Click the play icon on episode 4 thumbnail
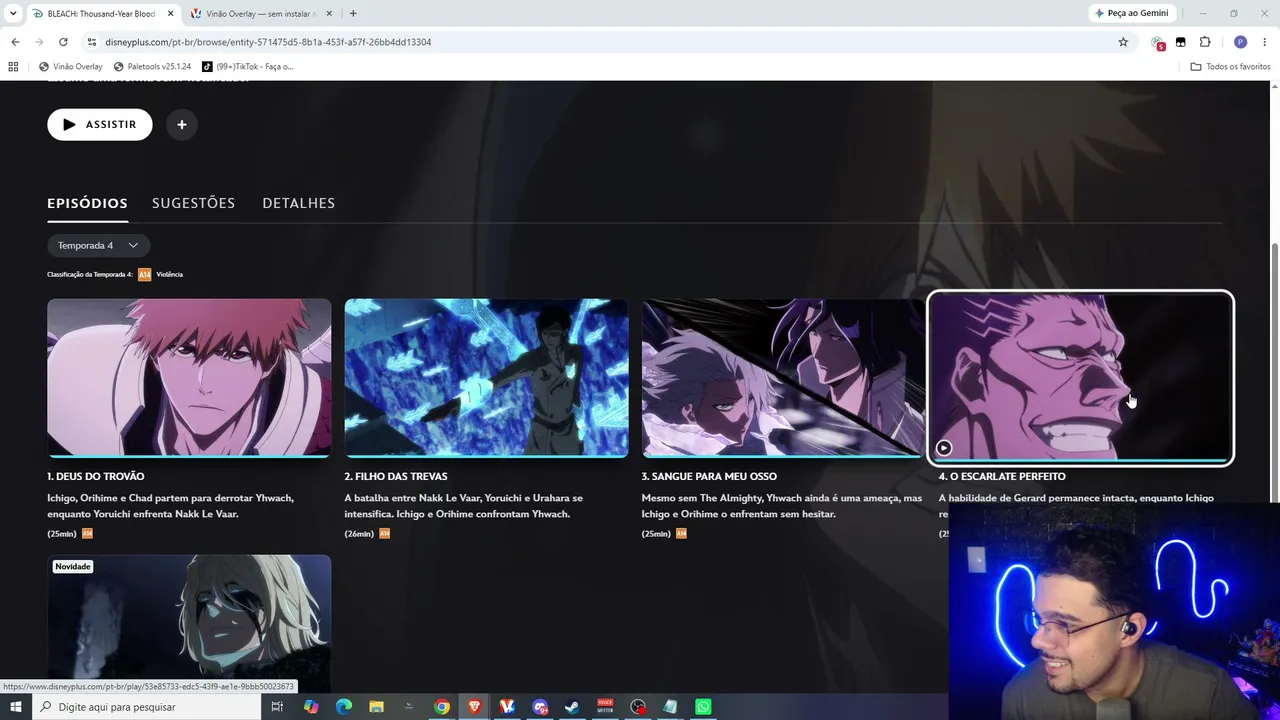Viewport: 1280px width, 720px height. tap(944, 448)
